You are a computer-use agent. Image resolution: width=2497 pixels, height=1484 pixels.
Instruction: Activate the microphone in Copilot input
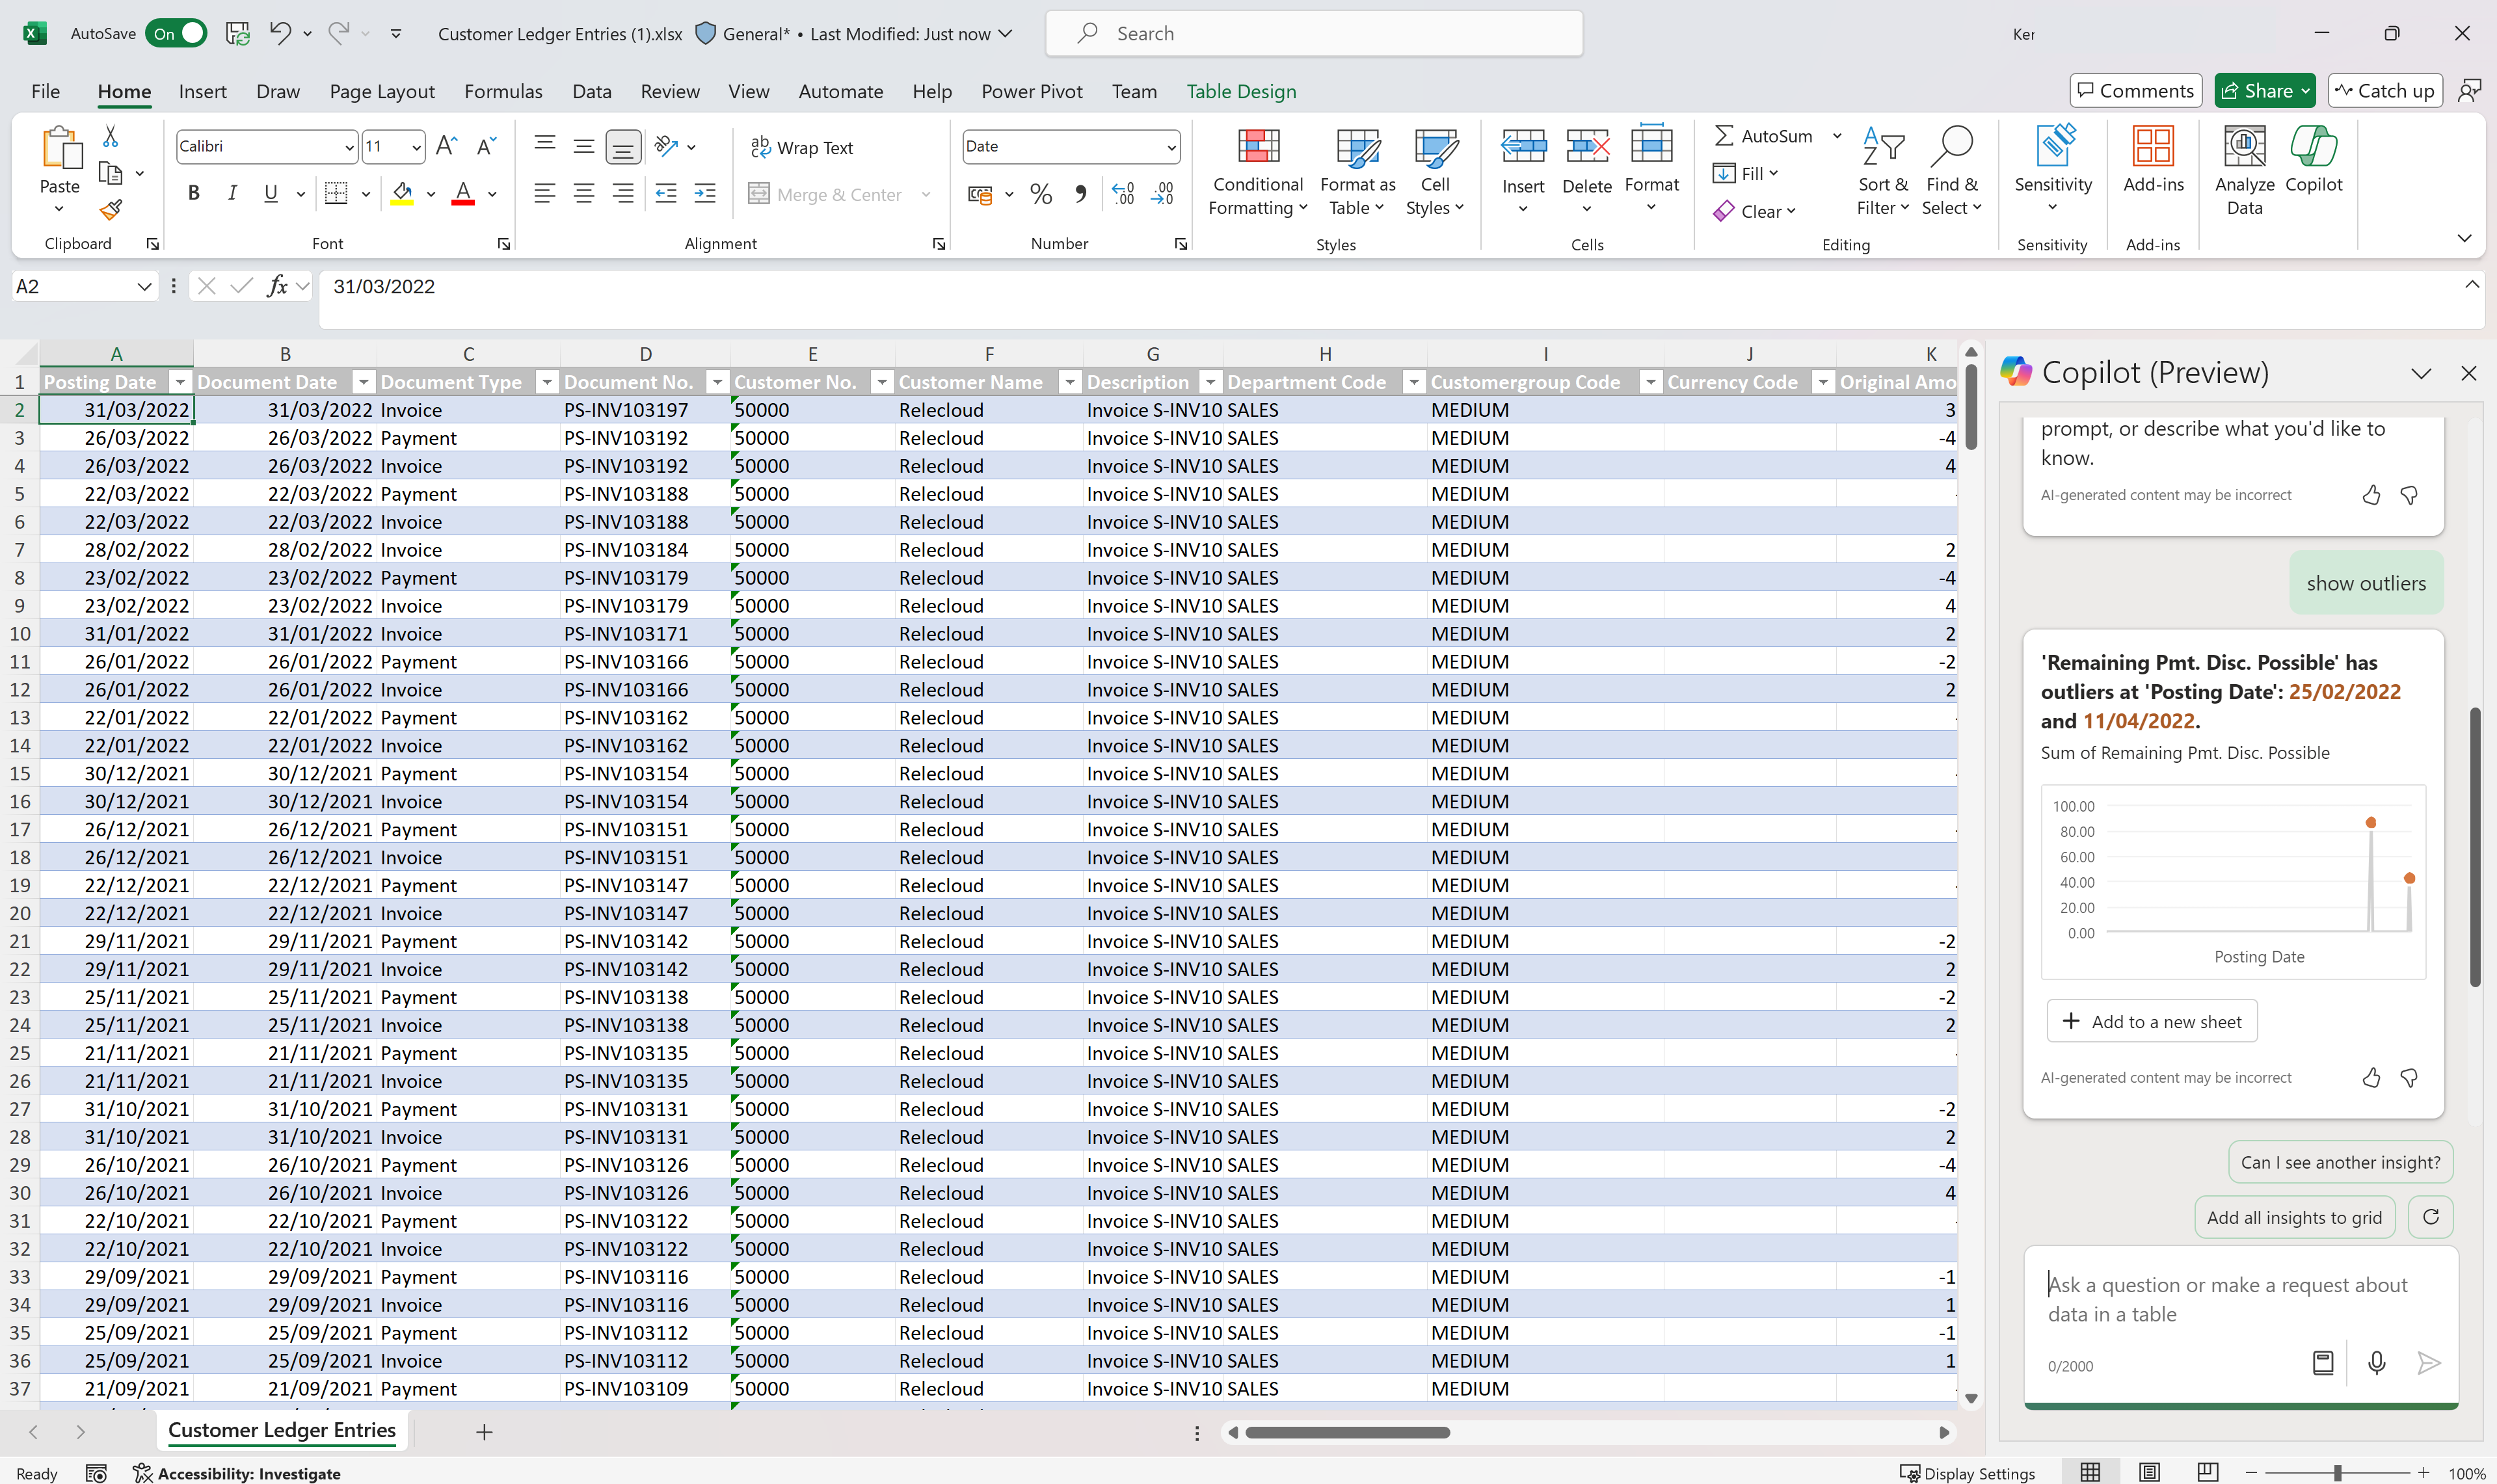click(x=2375, y=1363)
